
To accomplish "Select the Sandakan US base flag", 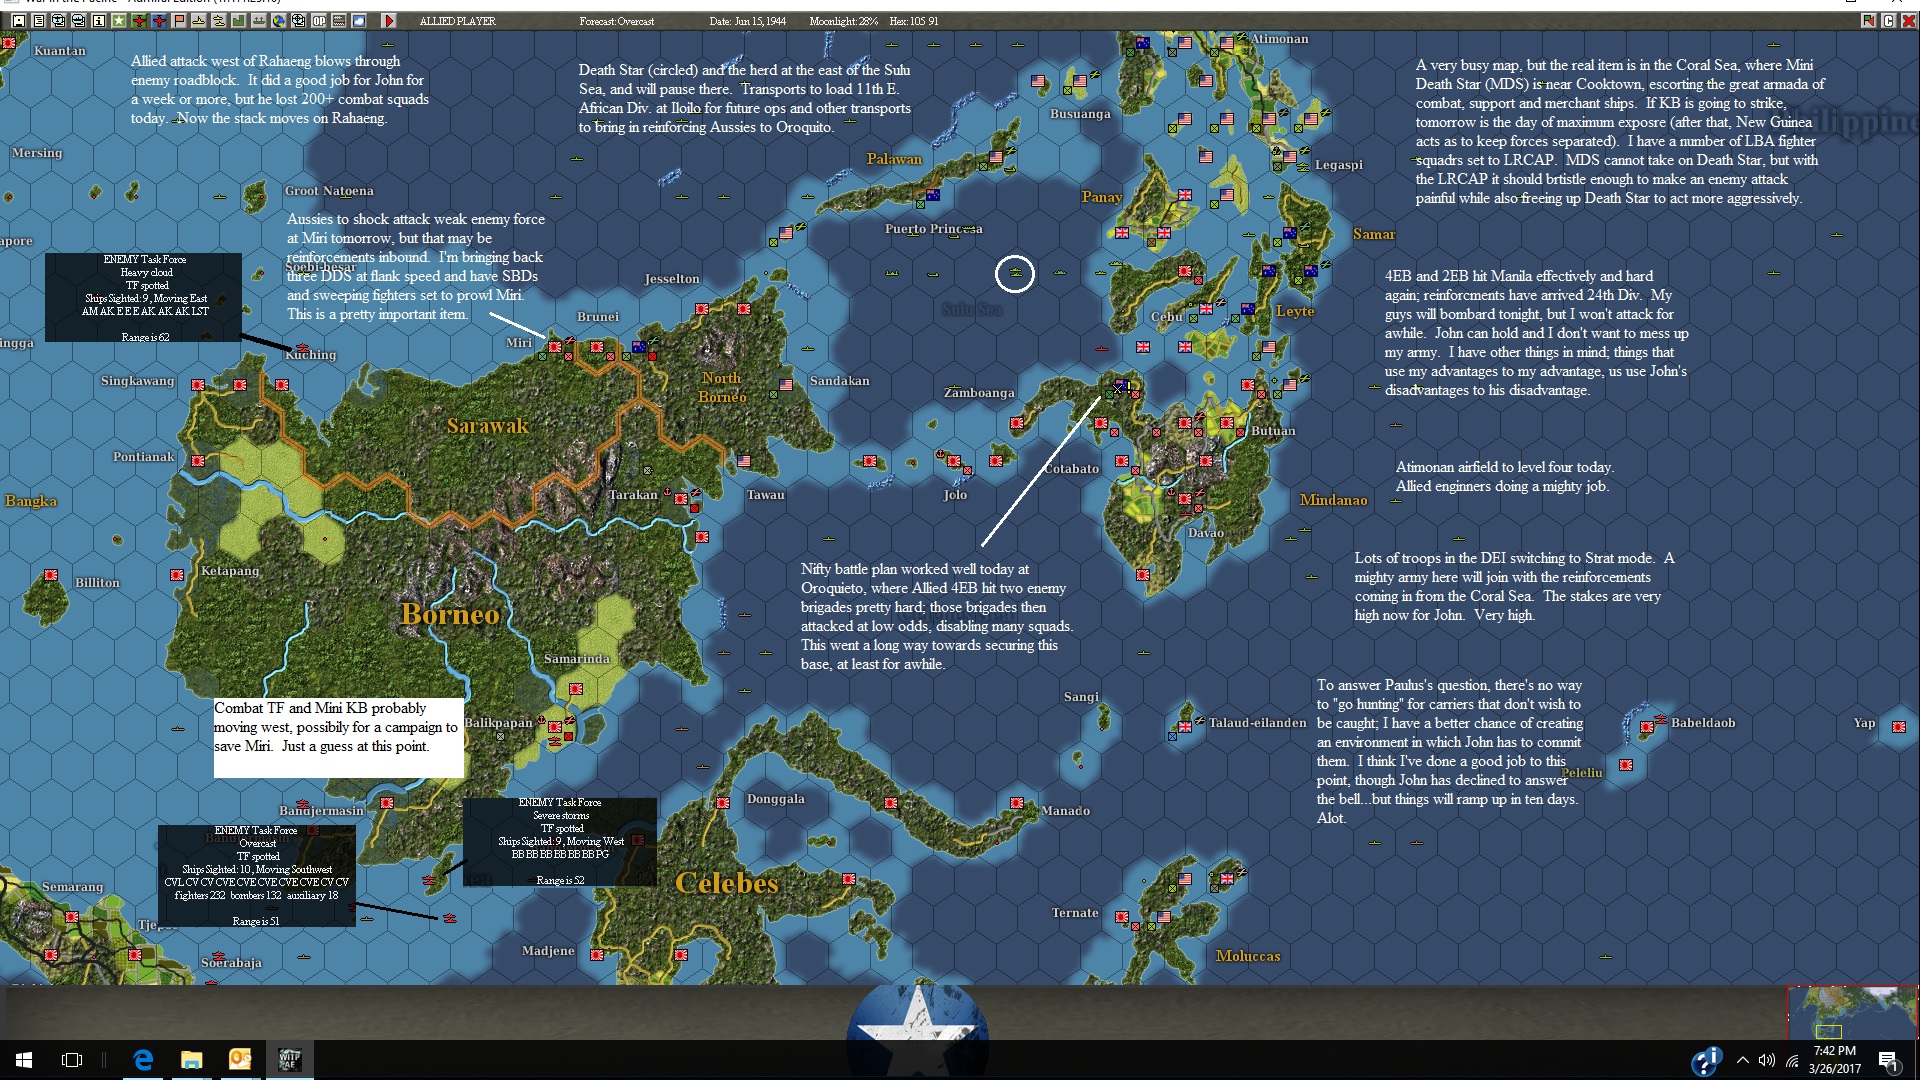I will coord(786,385).
